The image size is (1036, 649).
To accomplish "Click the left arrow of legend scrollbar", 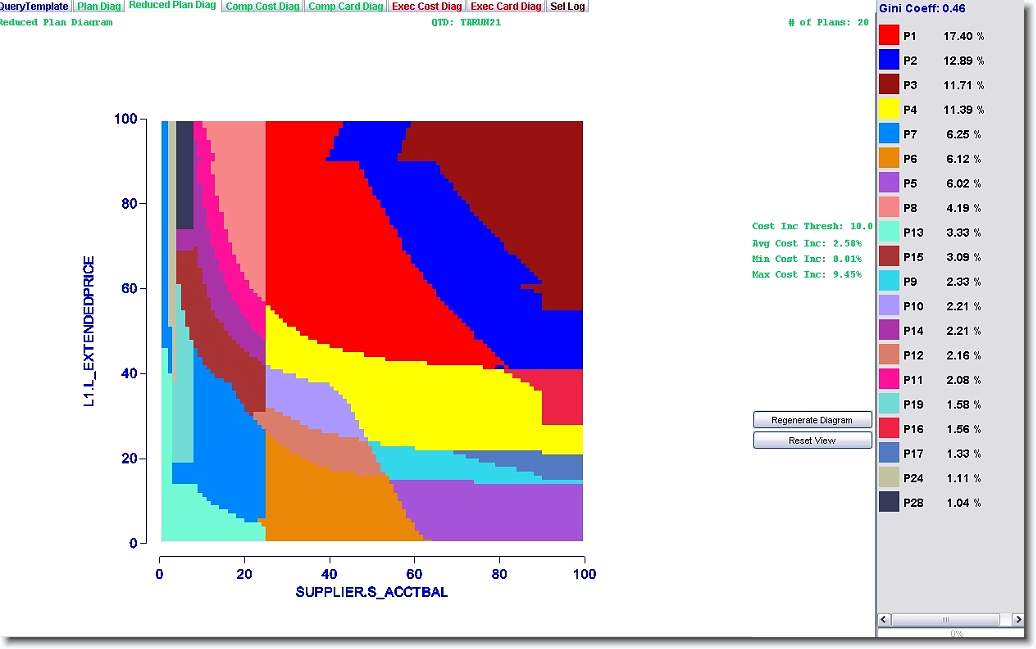I will [x=884, y=620].
